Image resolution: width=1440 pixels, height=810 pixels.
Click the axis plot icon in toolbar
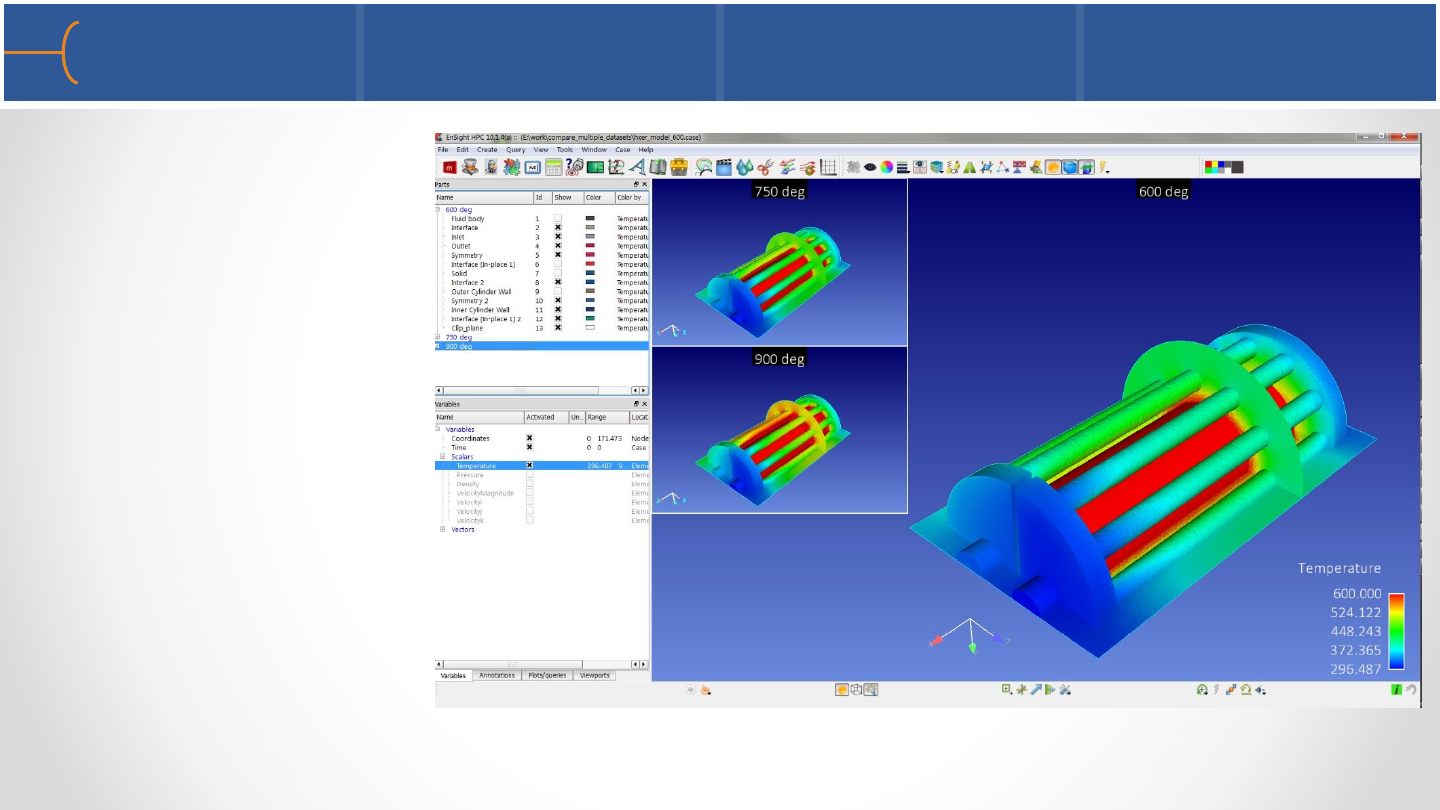coord(616,167)
